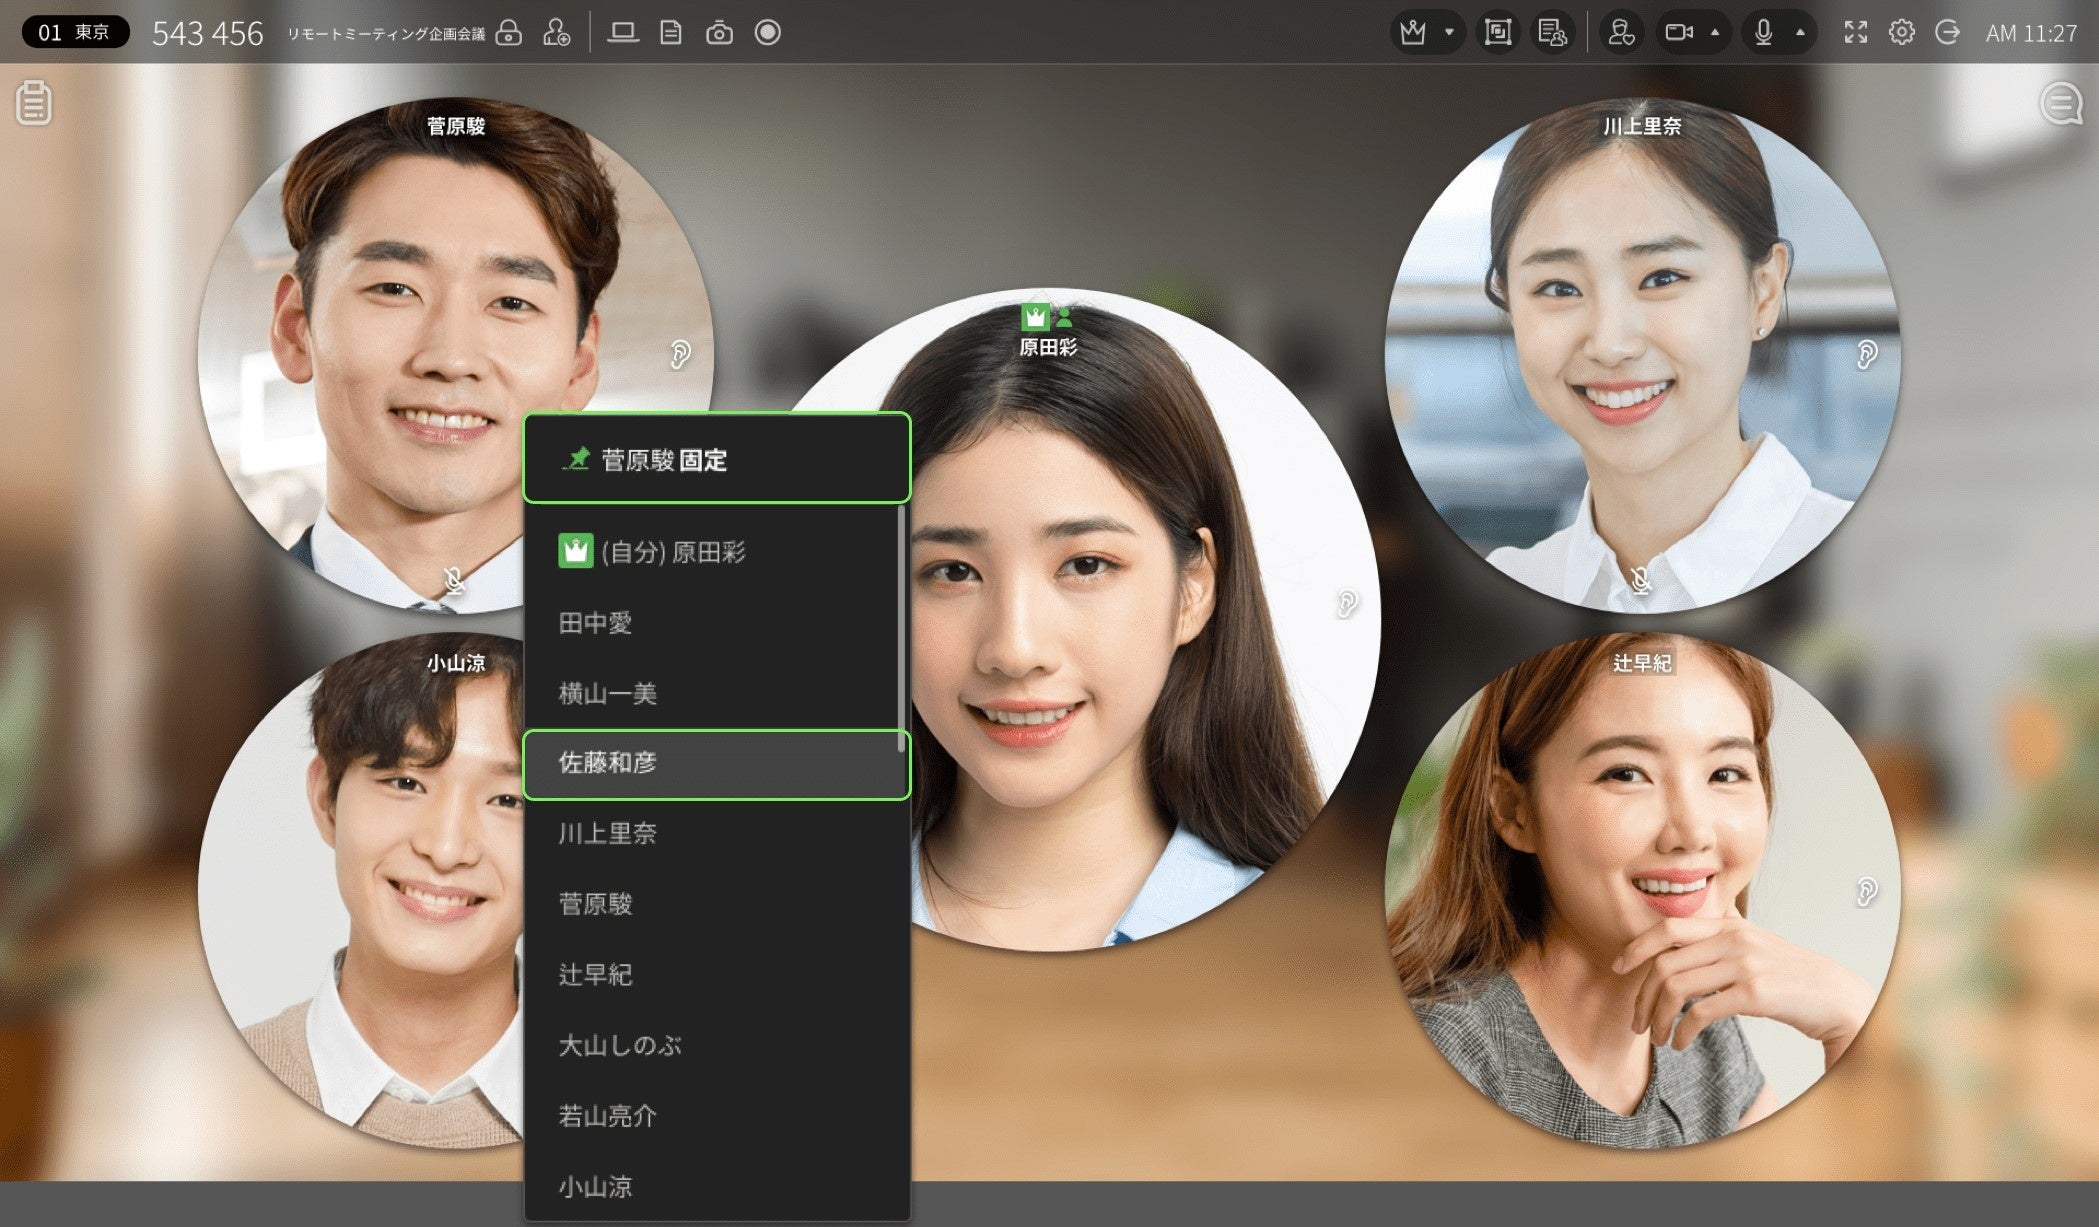The image size is (2099, 1227).
Task: Expand the camera options arrow
Action: click(1715, 33)
